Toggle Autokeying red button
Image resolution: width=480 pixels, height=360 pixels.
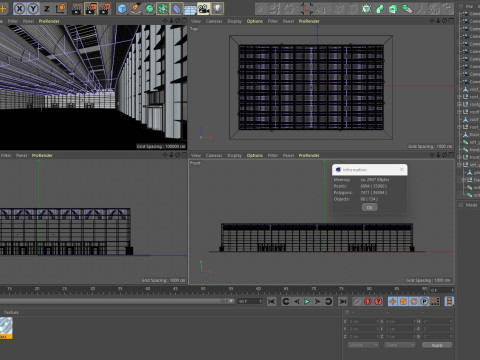pyautogui.click(x=378, y=302)
